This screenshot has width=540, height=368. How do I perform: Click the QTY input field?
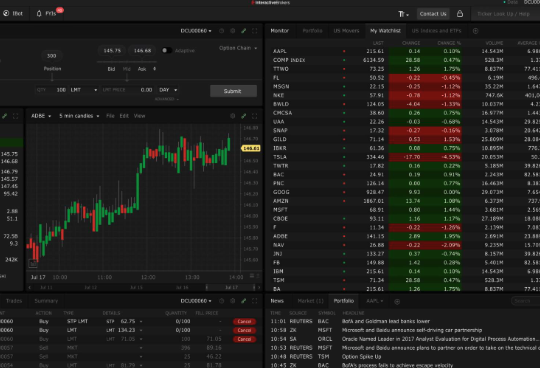click(51, 90)
